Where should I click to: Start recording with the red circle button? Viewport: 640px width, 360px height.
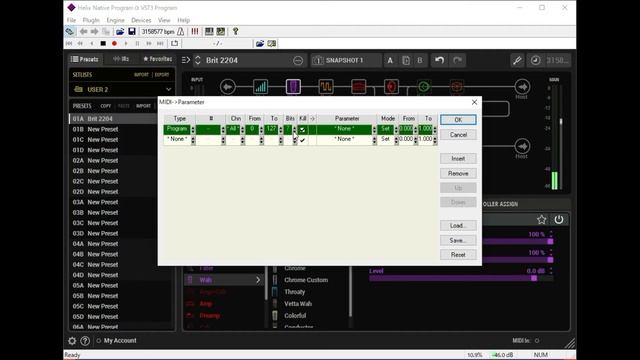coord(114,43)
